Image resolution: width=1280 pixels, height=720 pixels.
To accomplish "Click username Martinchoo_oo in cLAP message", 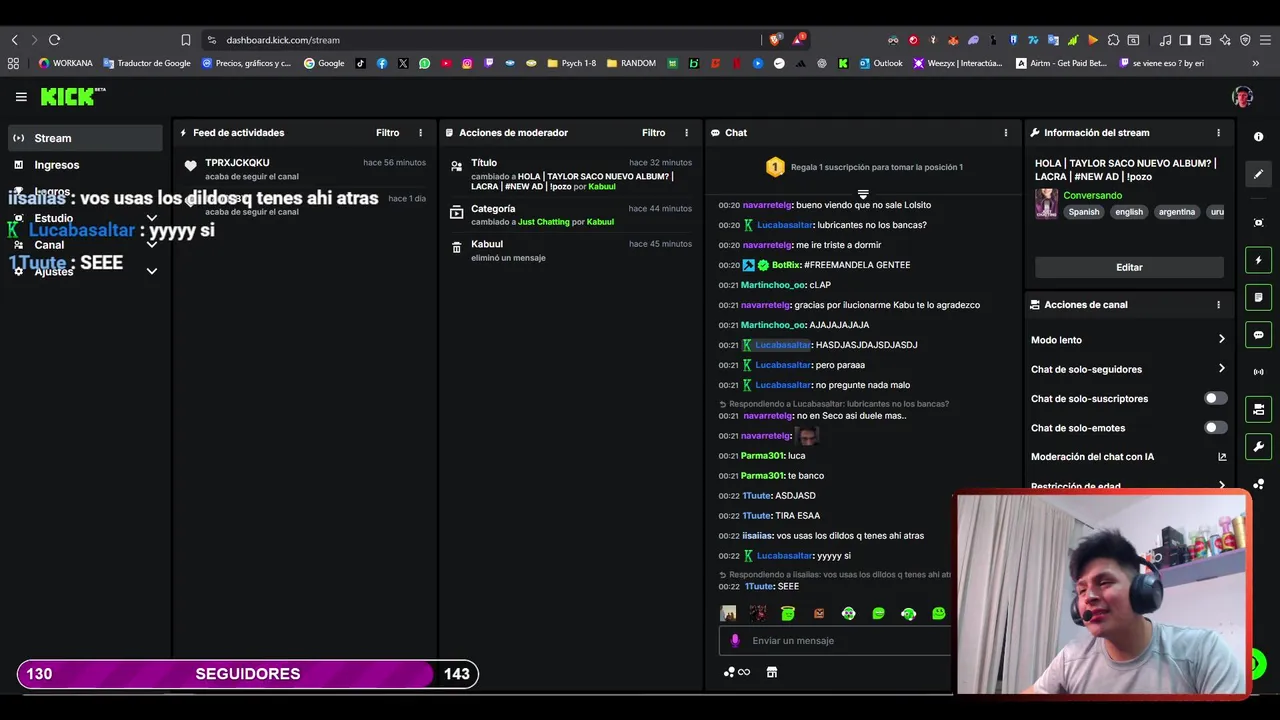I will coord(773,285).
